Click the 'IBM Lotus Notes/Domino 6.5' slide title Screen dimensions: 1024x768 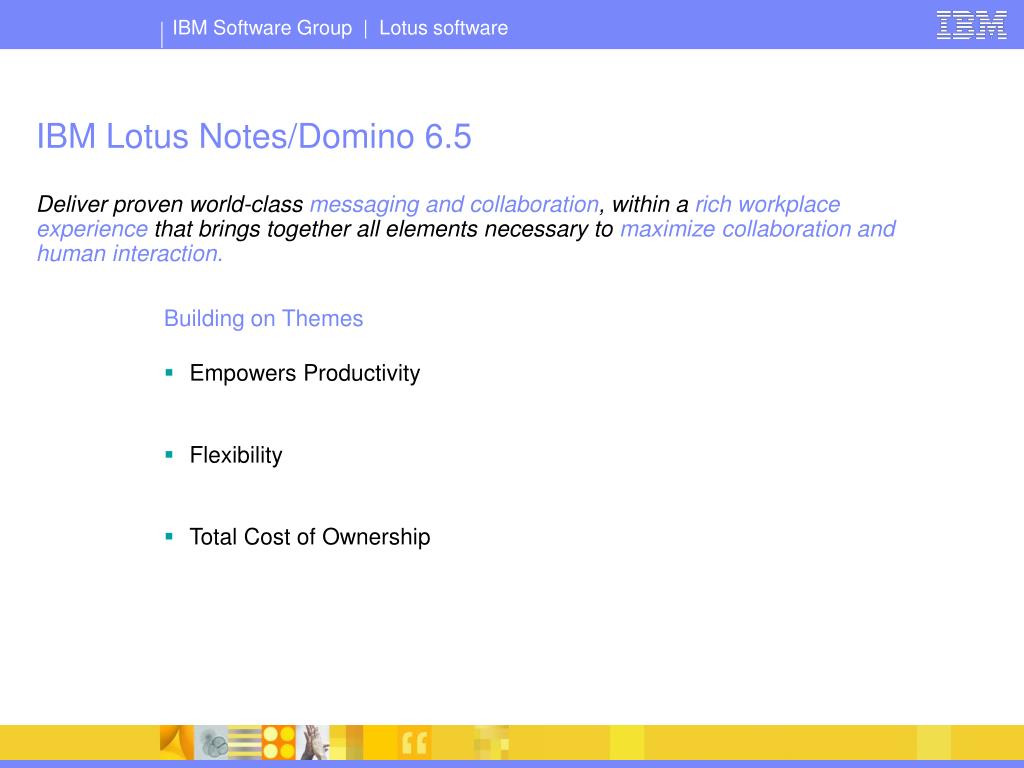point(254,136)
